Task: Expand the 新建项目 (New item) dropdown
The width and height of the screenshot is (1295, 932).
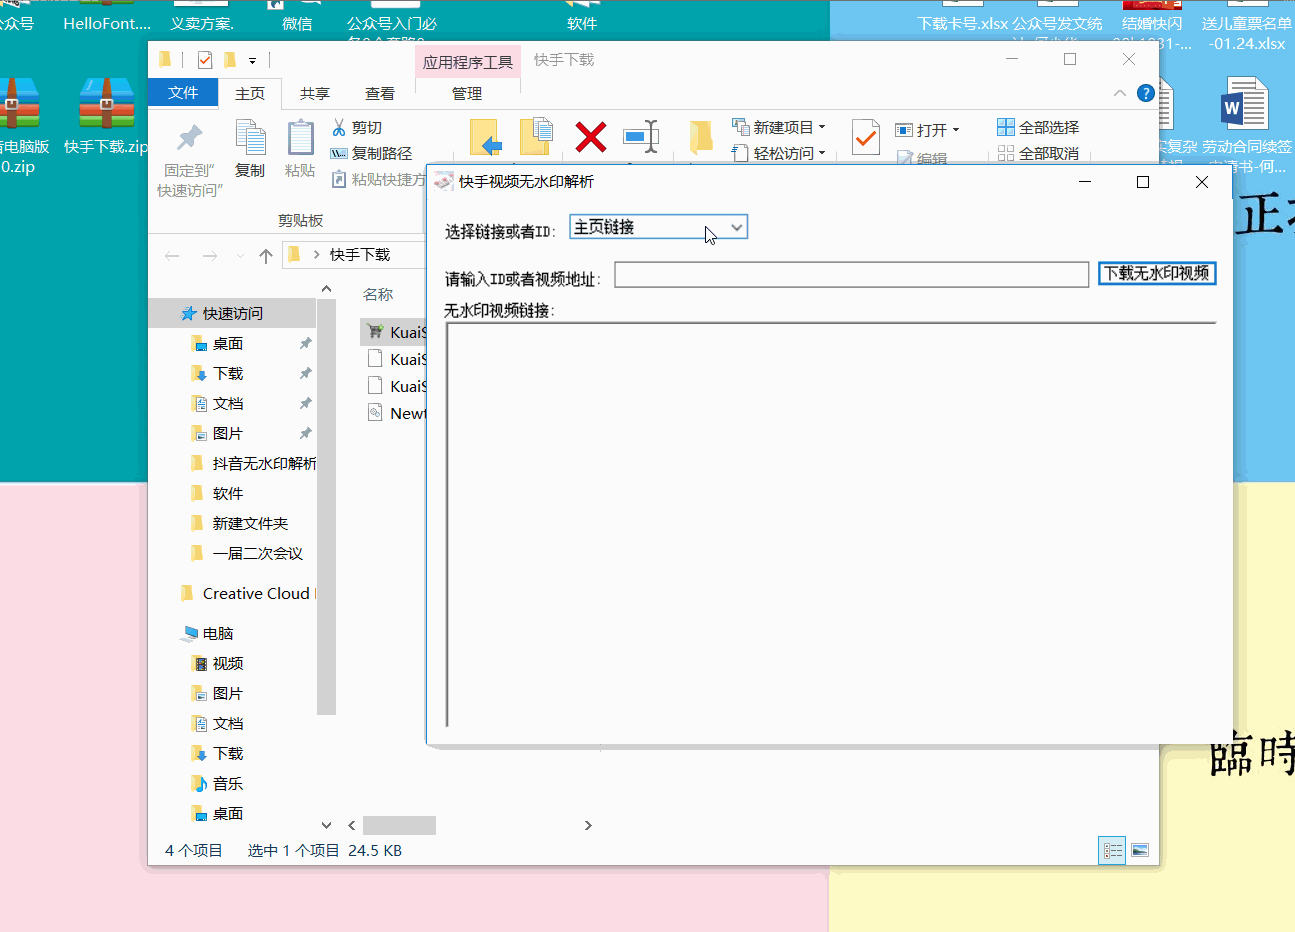Action: coord(822,128)
